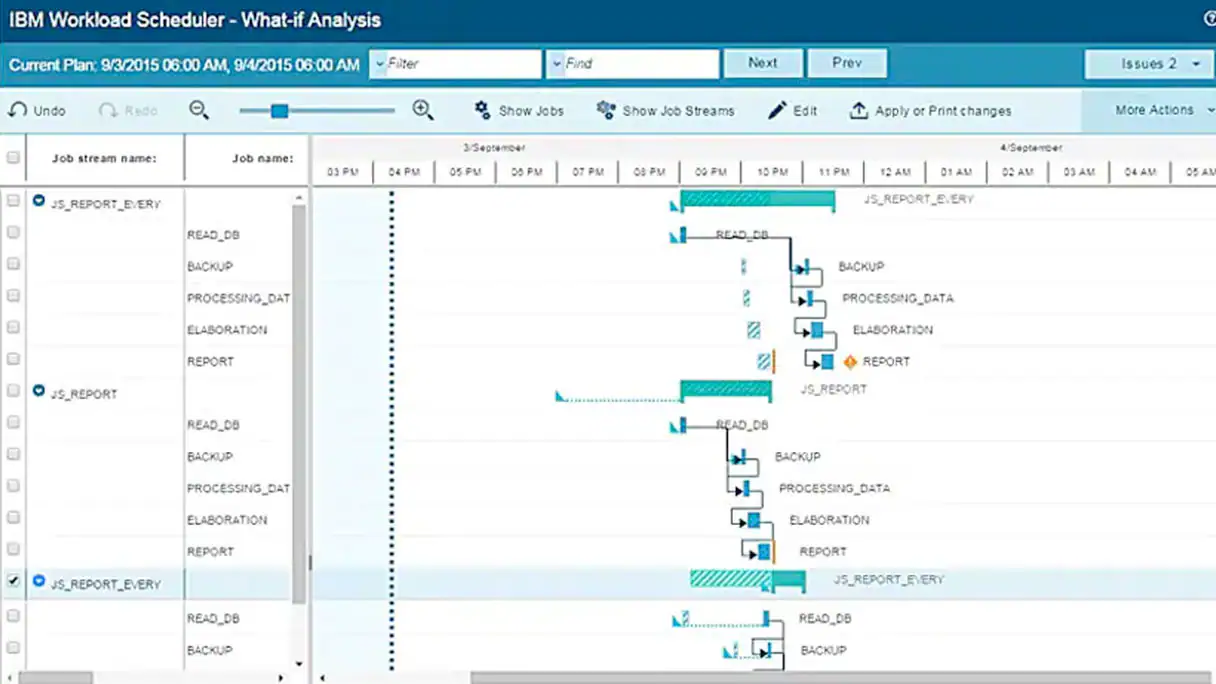The height and width of the screenshot is (684, 1216).
Task: Open the Filter dropdown arrow
Action: pyautogui.click(x=380, y=63)
